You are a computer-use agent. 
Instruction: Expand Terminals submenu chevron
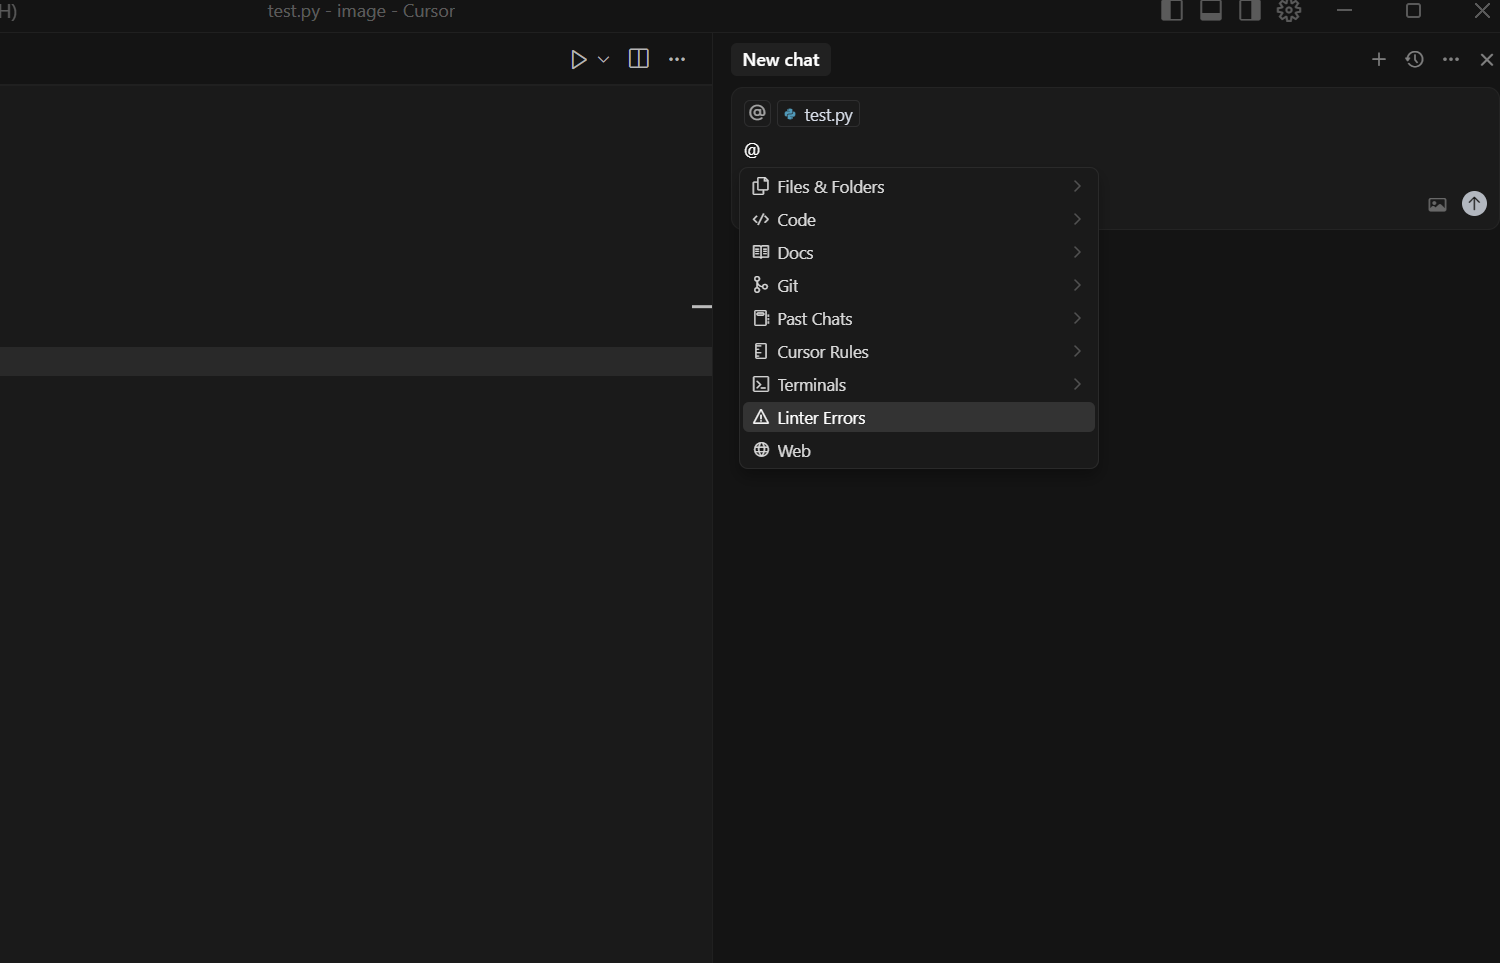point(1077,384)
